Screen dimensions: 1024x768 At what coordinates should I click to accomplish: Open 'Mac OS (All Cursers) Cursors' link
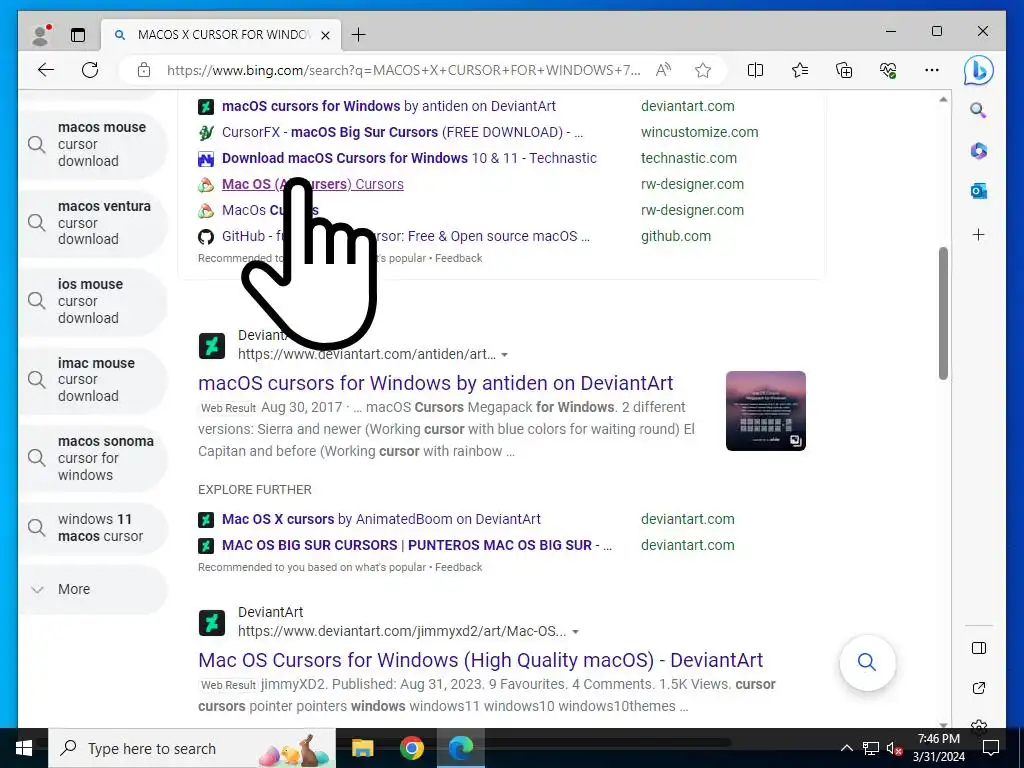point(313,184)
